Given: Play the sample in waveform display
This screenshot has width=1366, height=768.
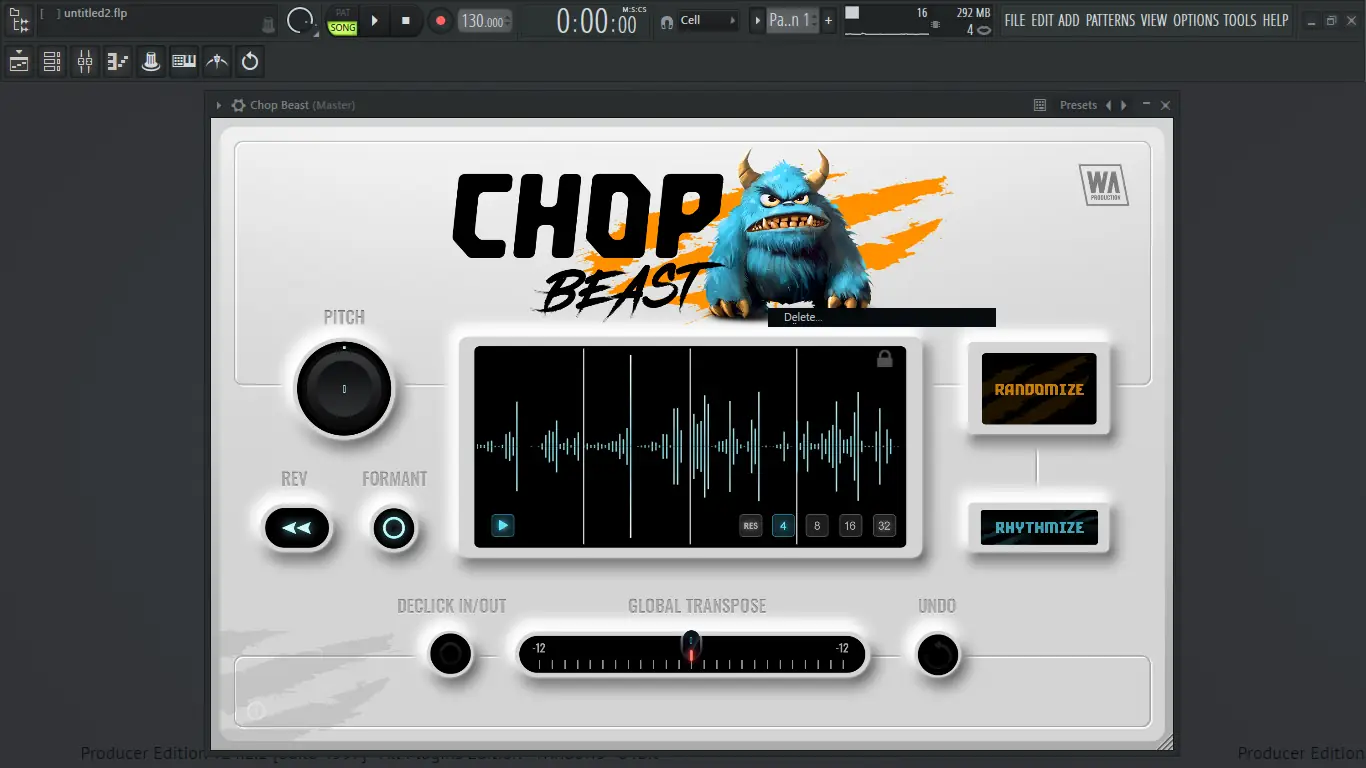Looking at the screenshot, I should tap(503, 525).
